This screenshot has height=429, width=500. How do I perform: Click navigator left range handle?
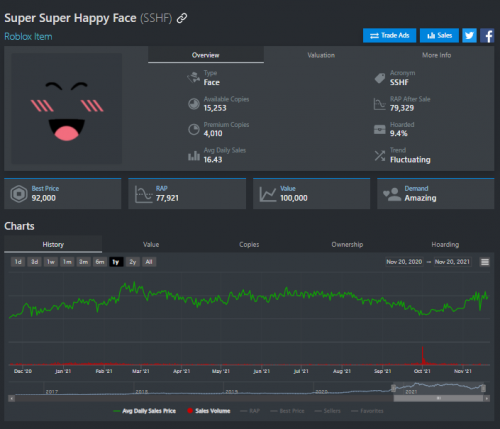[x=393, y=388]
